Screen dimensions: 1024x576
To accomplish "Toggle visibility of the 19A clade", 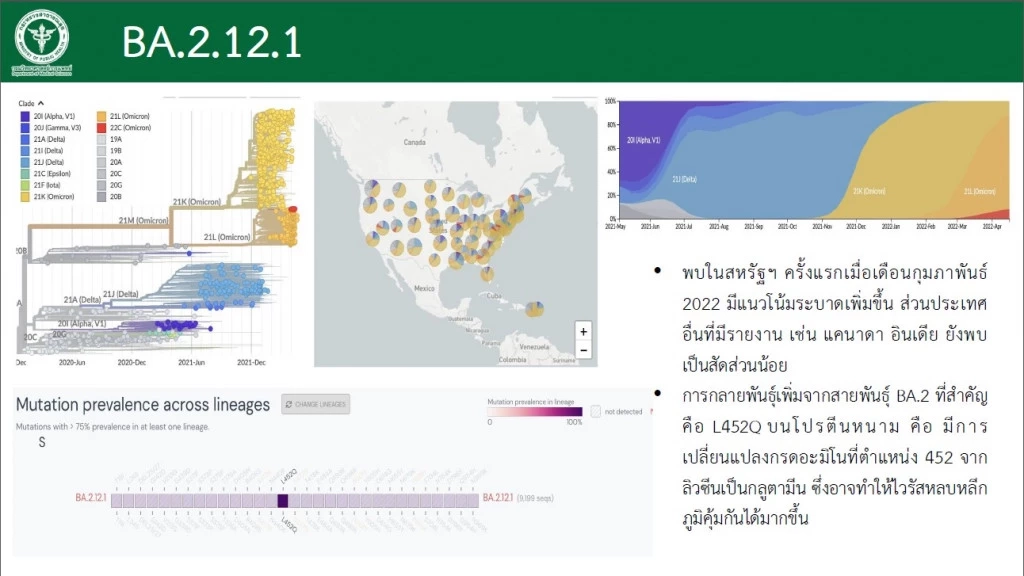I will 101,140.
